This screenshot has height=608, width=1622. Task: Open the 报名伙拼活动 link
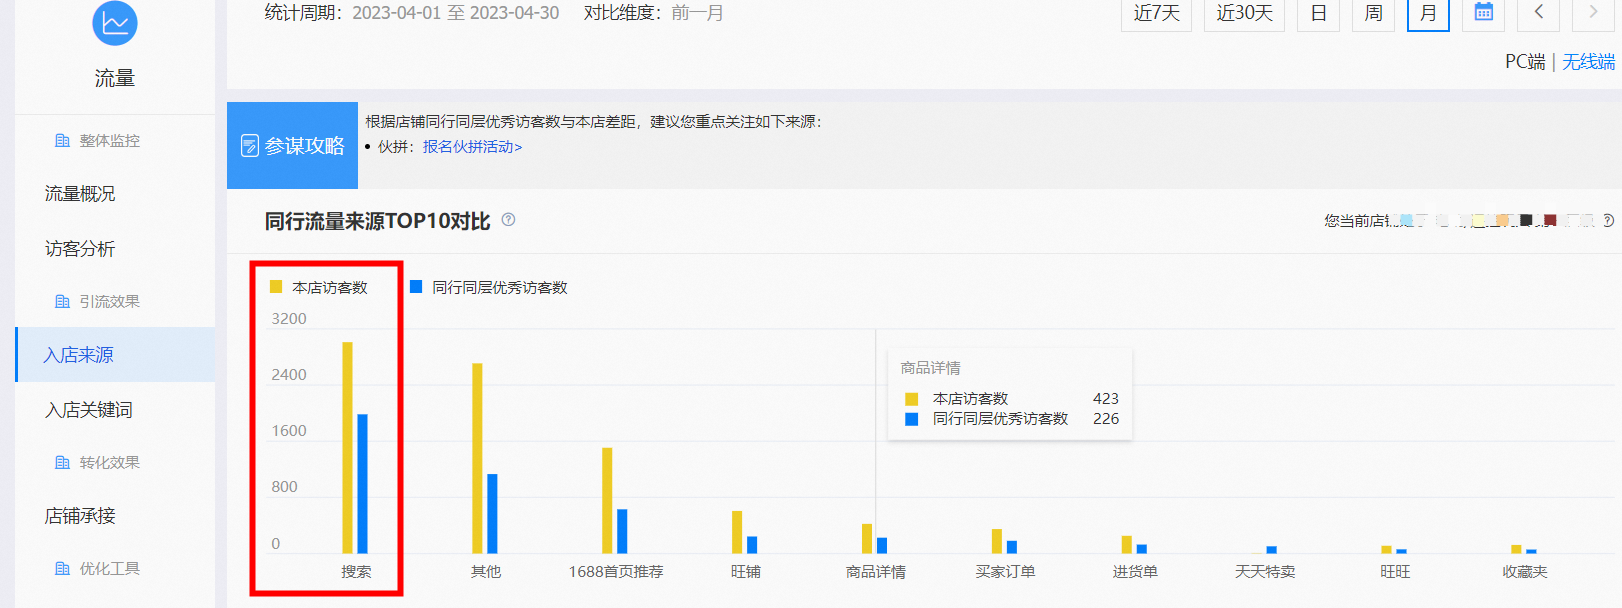tap(472, 147)
